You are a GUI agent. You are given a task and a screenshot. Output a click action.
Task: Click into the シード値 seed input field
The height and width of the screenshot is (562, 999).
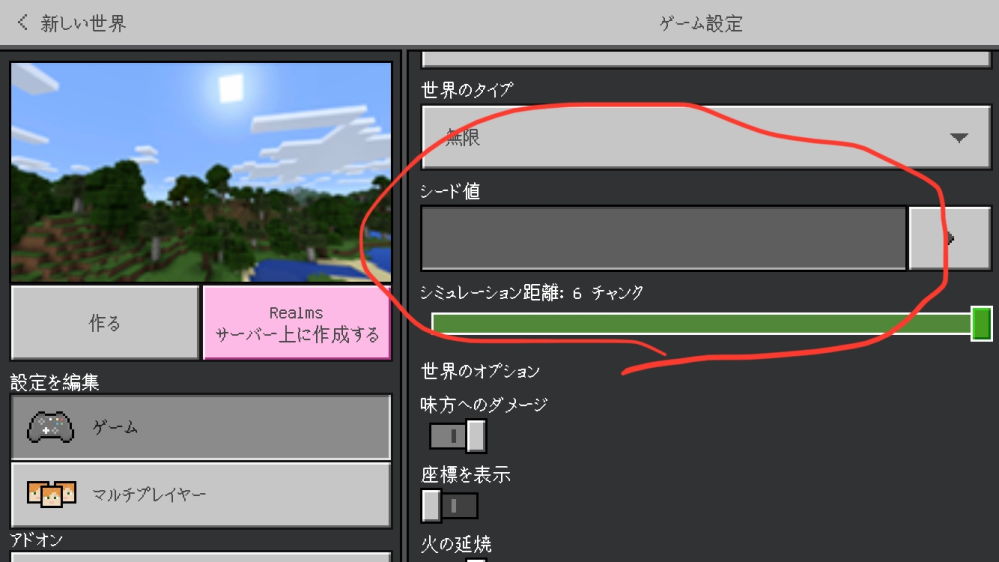[x=663, y=238]
